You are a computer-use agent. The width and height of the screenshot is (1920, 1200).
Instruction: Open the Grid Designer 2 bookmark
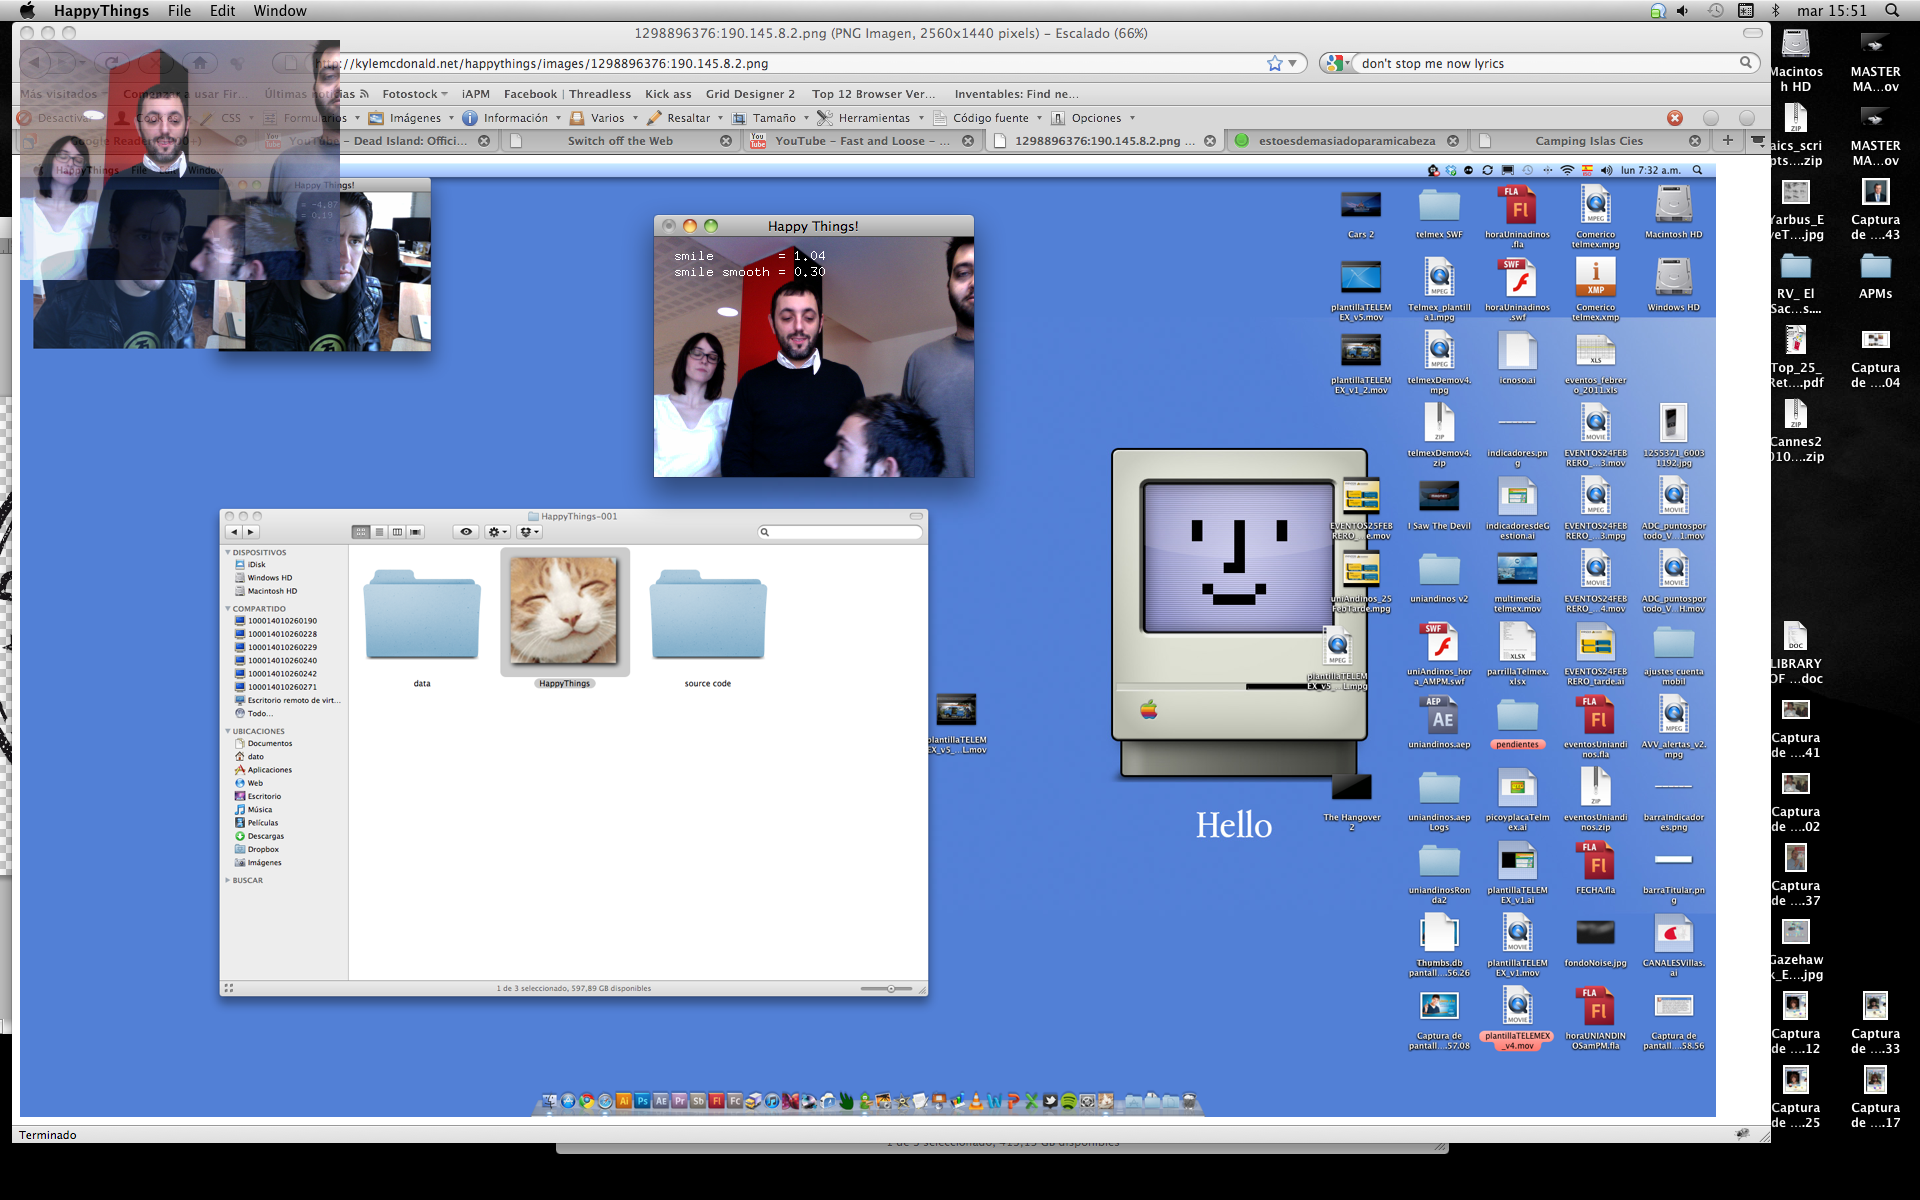point(750,94)
